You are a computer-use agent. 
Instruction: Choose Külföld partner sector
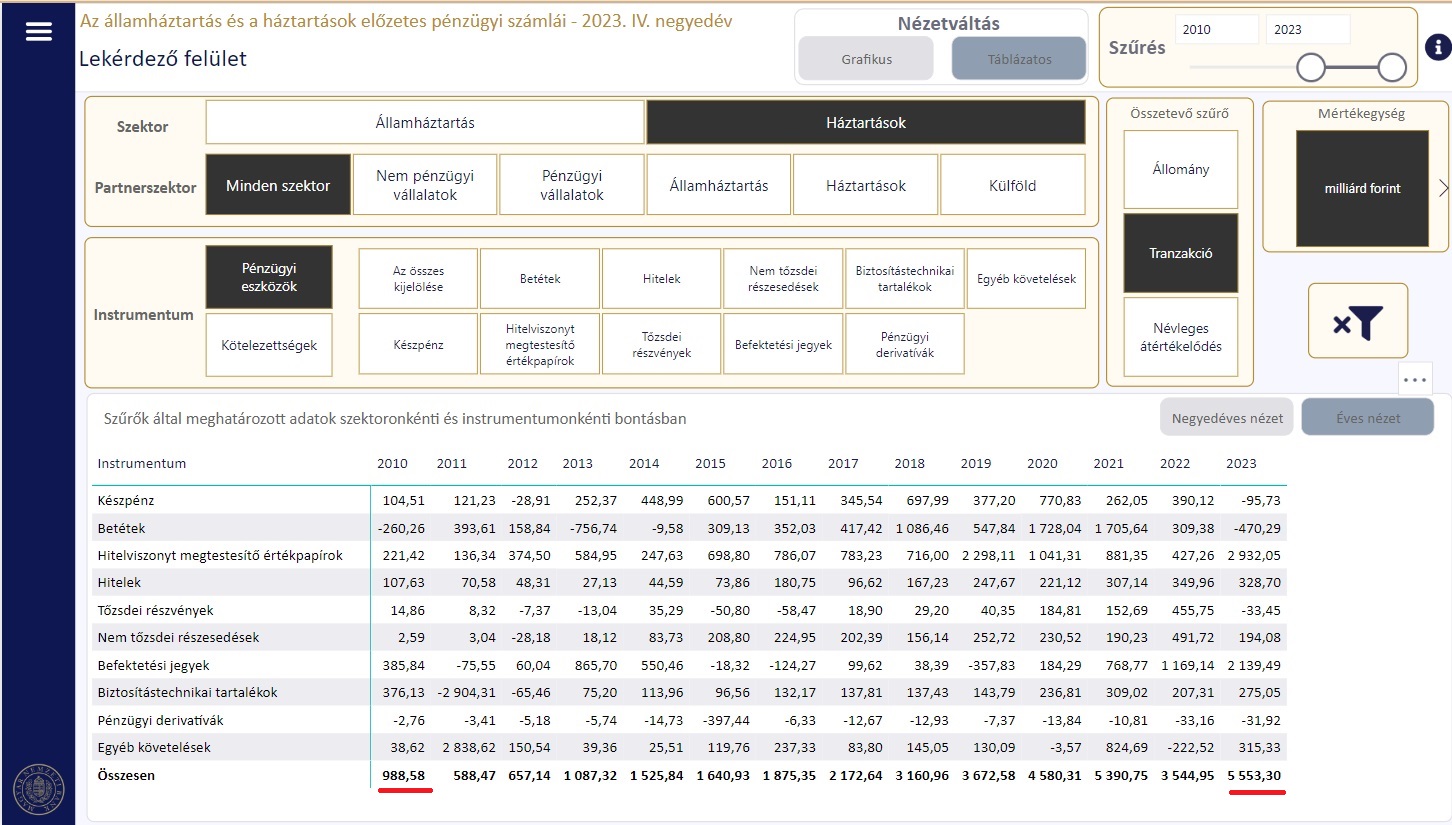tap(1013, 185)
